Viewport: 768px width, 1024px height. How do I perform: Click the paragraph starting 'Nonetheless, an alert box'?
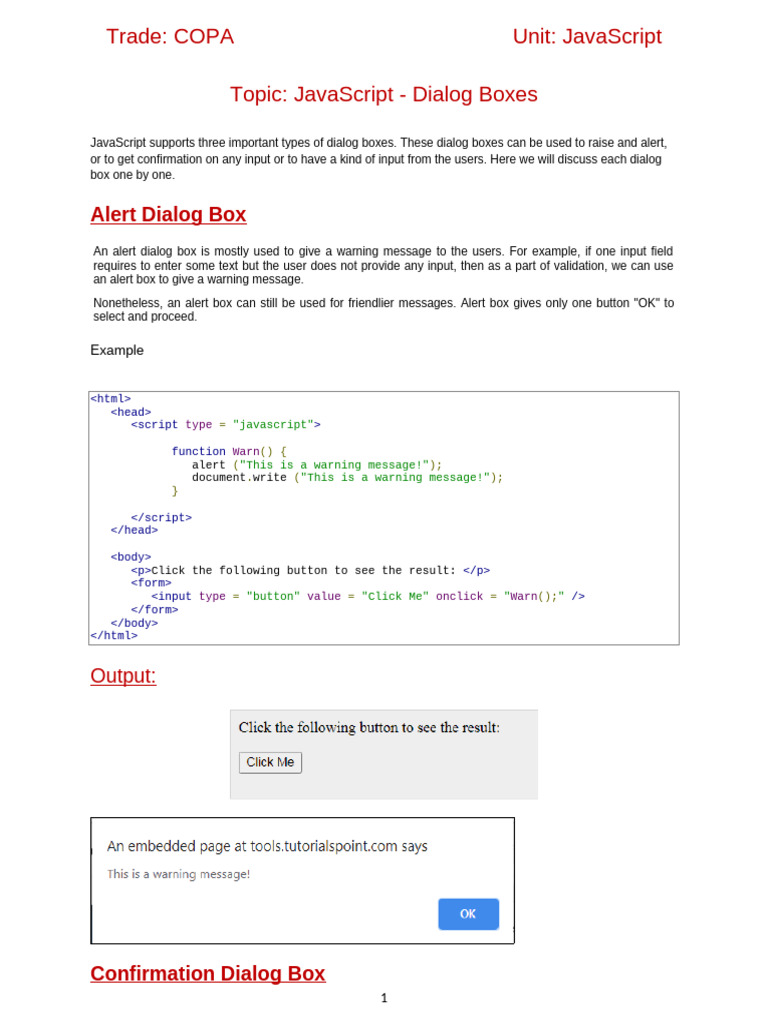point(383,310)
